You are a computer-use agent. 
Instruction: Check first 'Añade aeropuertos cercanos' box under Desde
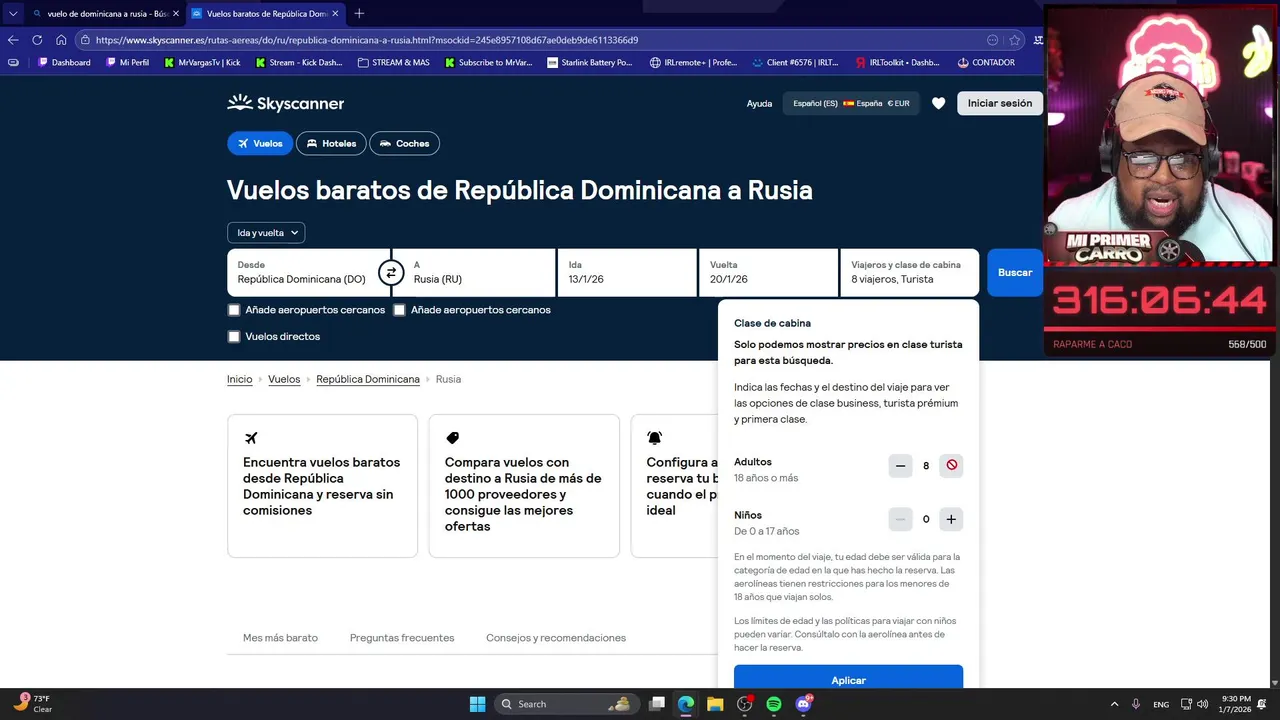click(x=234, y=310)
